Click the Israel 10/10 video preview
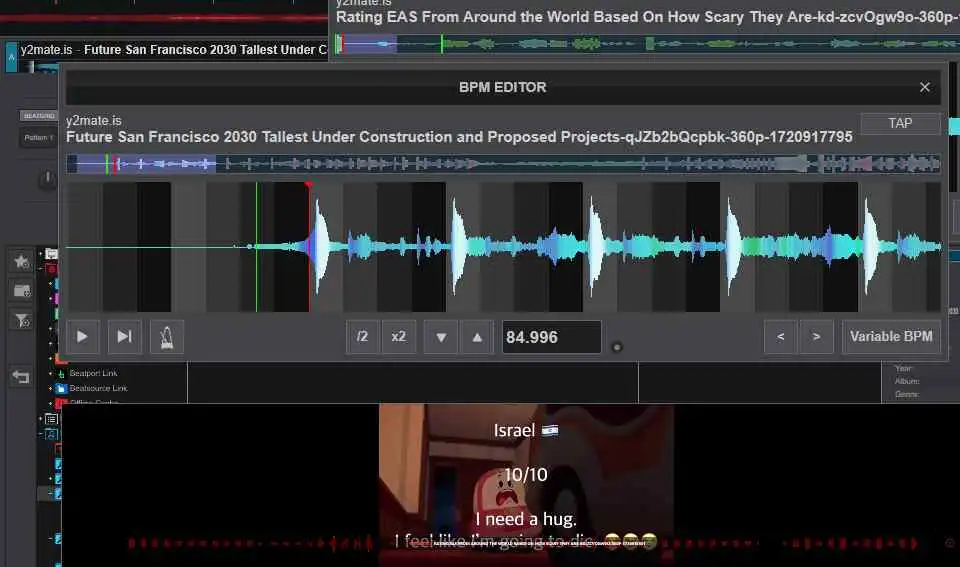 (526, 484)
